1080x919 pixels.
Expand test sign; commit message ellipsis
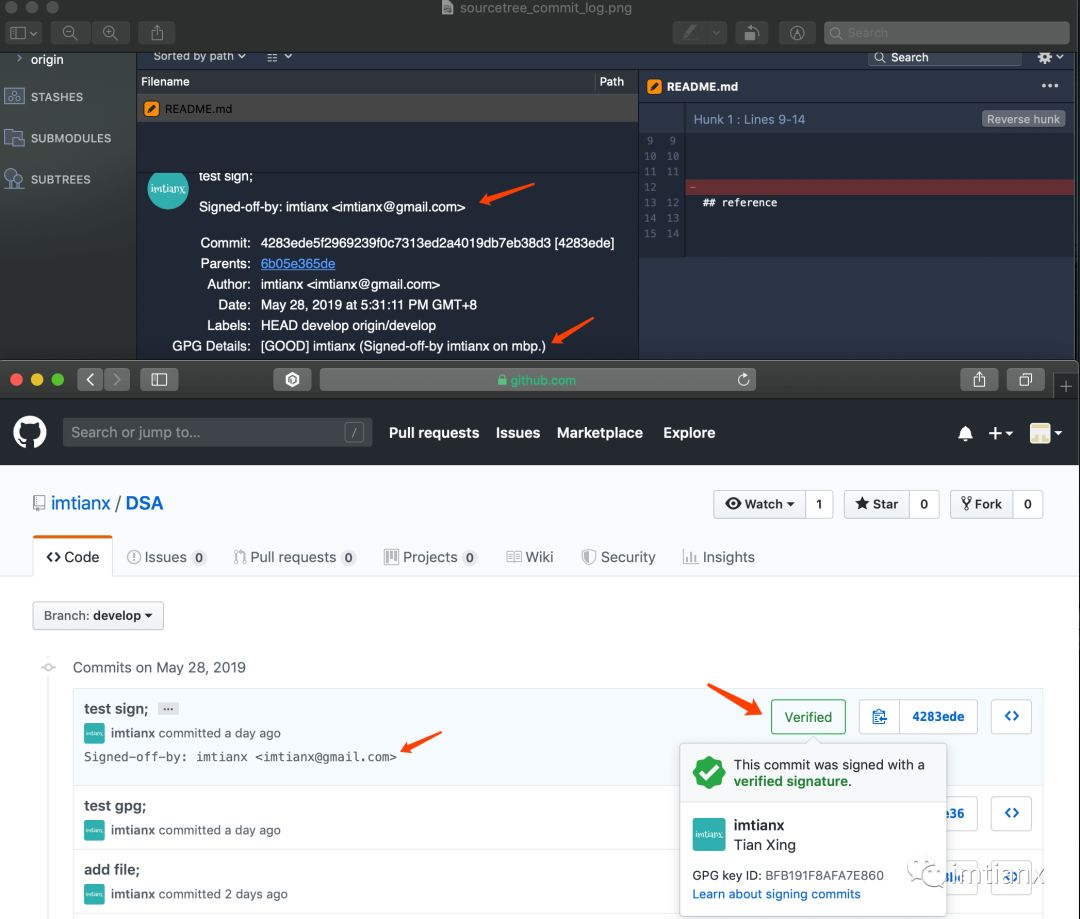[168, 708]
